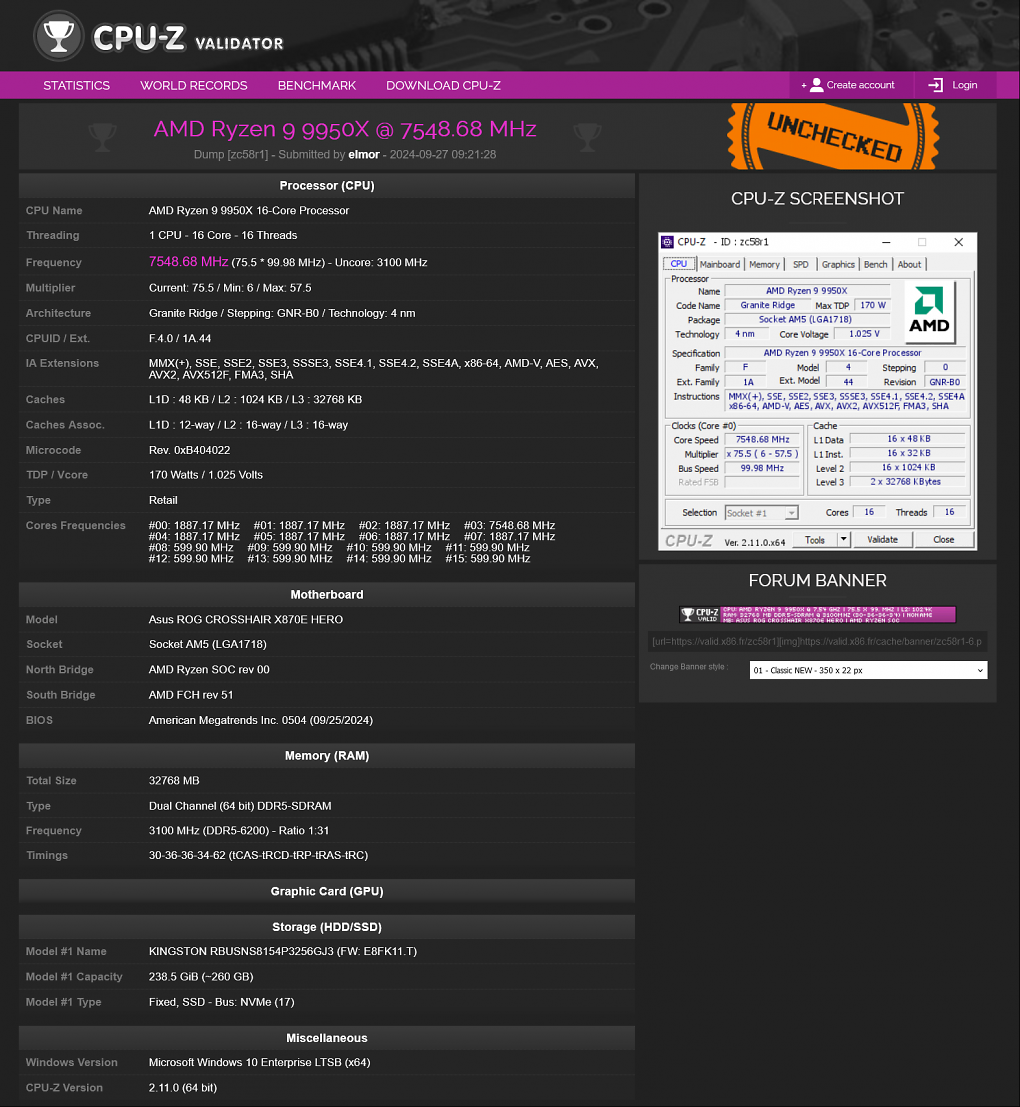The height and width of the screenshot is (1107, 1020).
Task: Click the Storage (HDD/SSD) section header
Action: point(327,927)
